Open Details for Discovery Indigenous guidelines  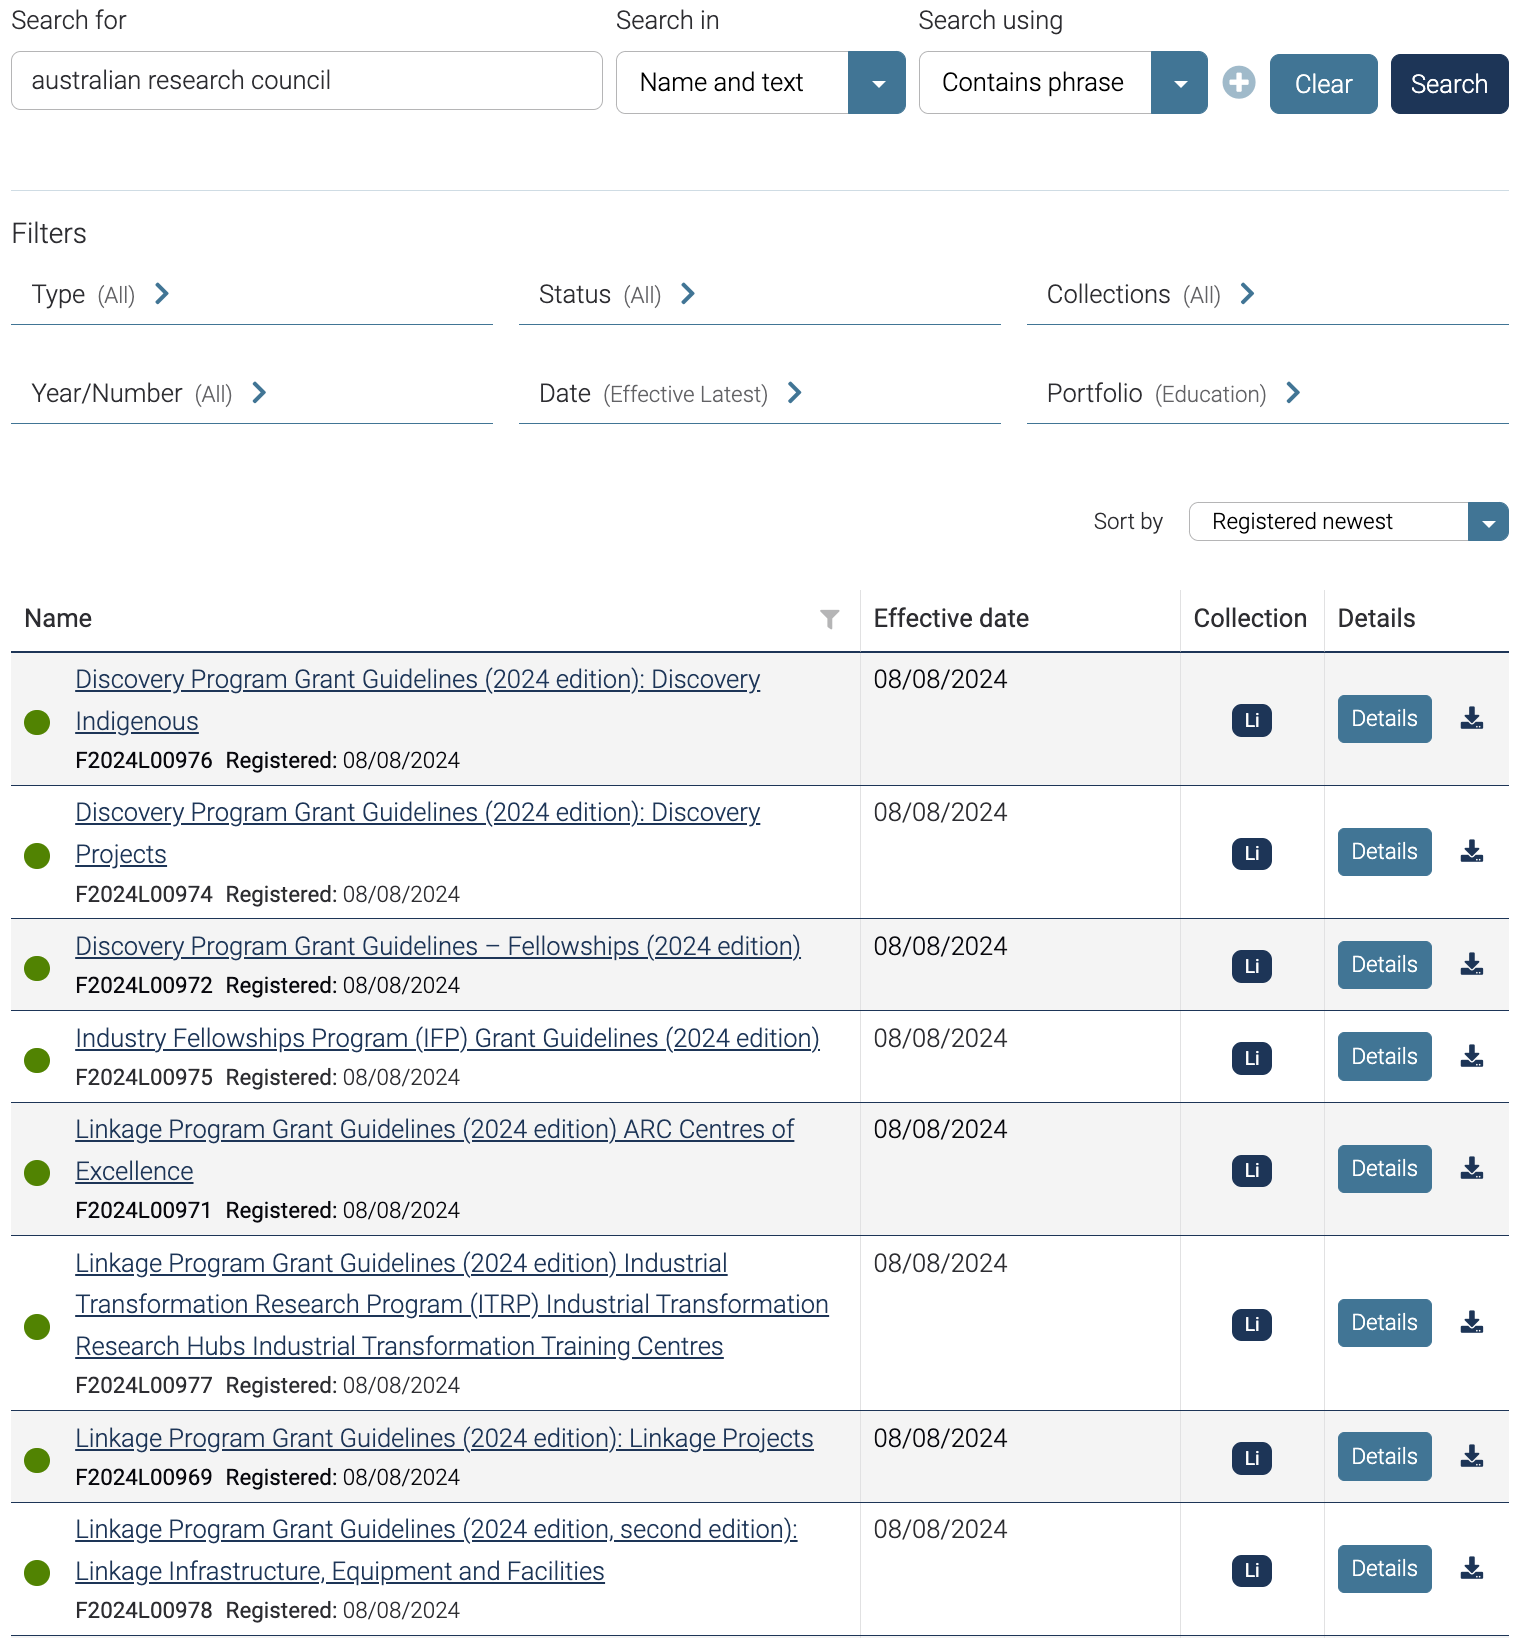(x=1384, y=719)
